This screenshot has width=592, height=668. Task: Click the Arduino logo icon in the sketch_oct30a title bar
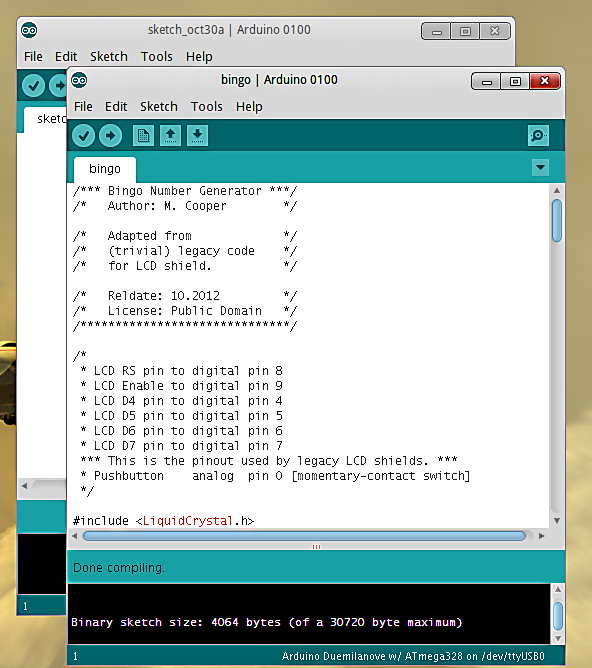pyautogui.click(x=29, y=30)
